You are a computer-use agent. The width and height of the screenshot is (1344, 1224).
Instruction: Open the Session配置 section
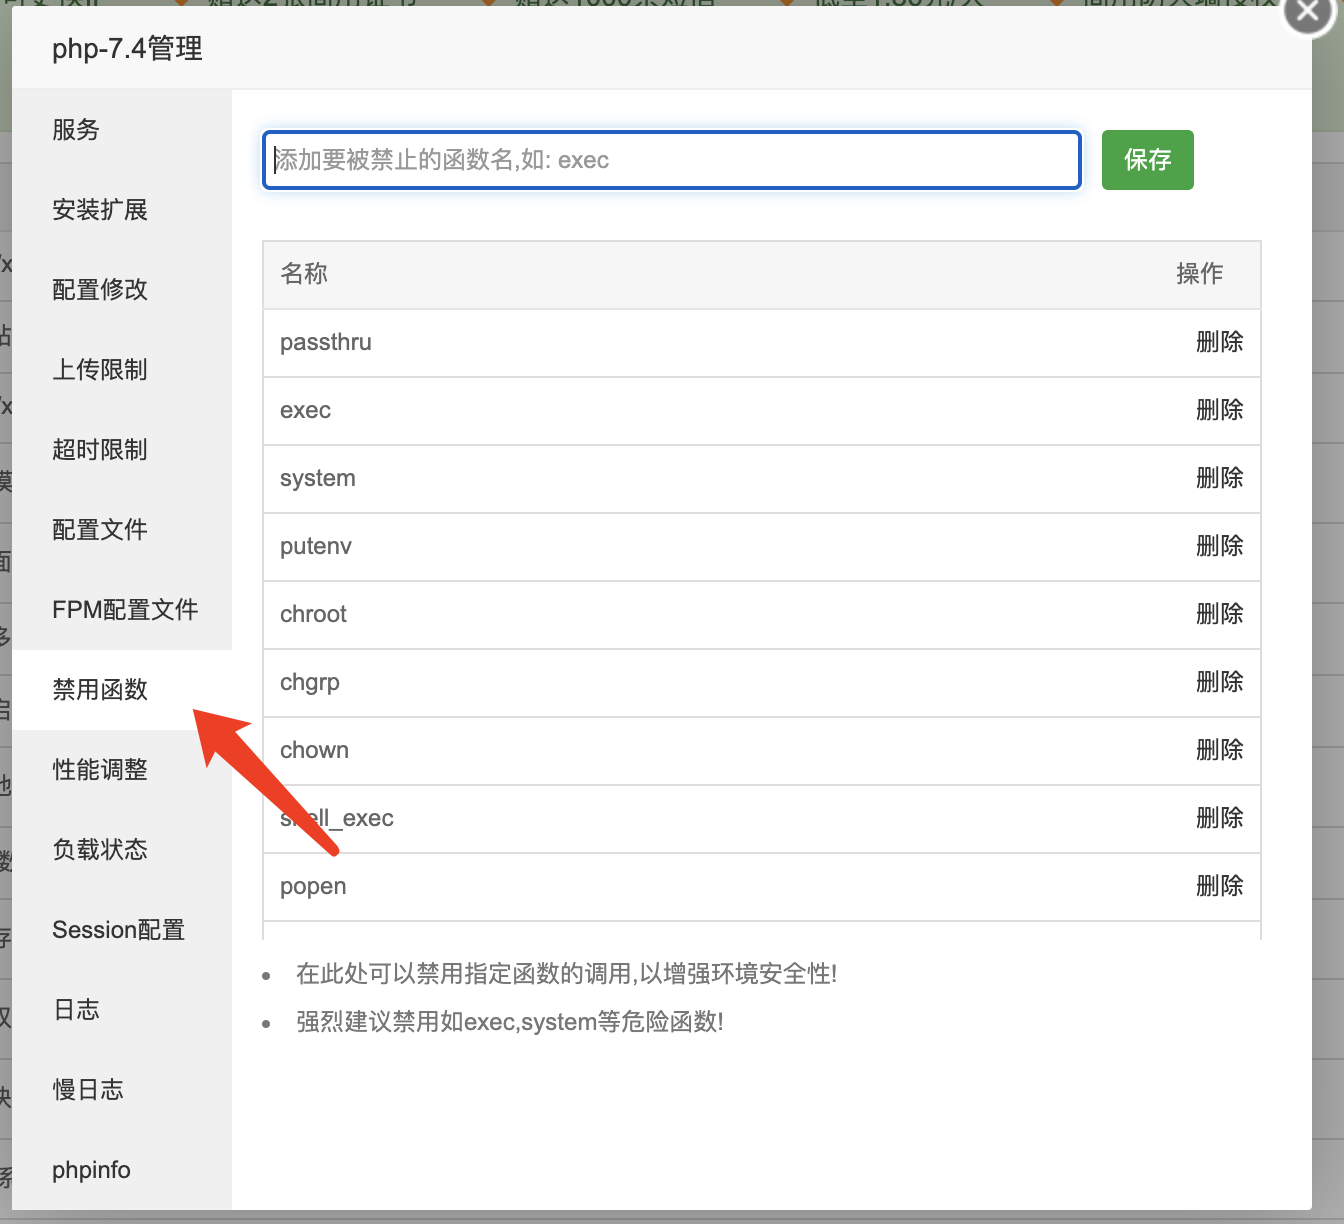118,929
